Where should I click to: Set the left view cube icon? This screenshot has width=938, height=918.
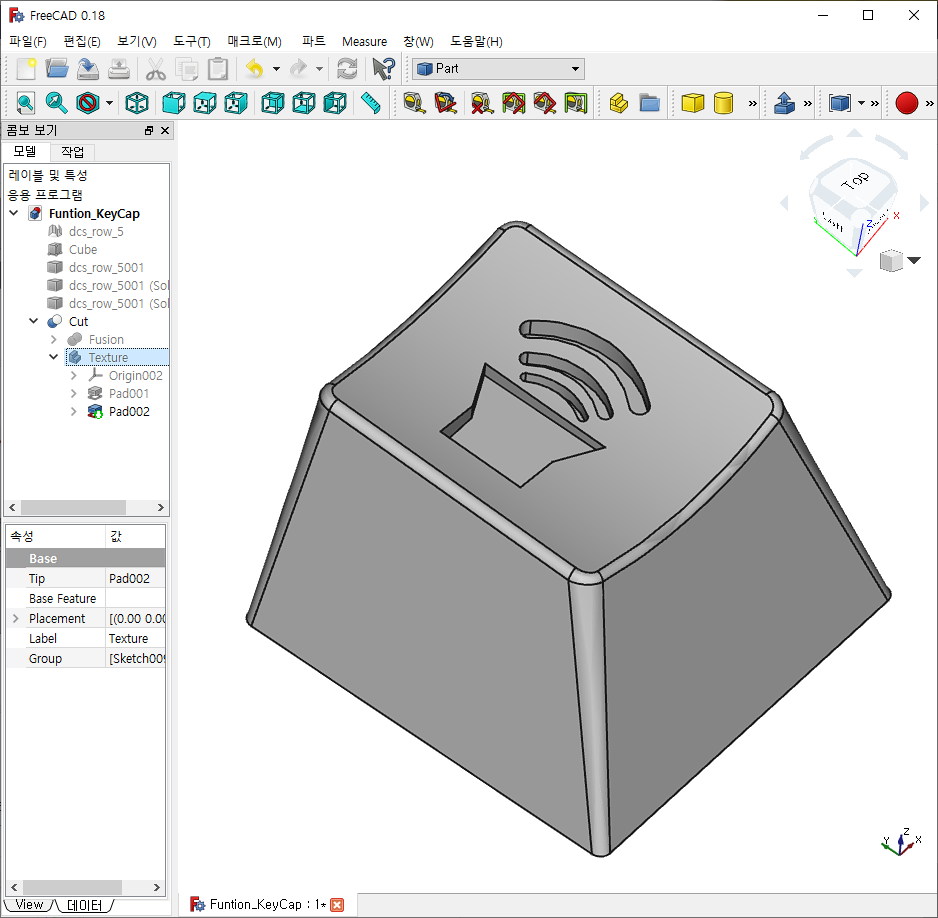pos(335,103)
